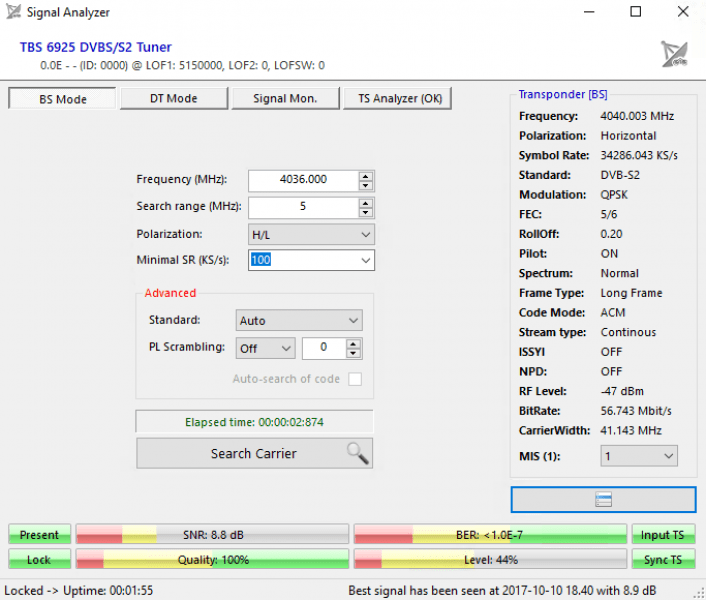Screen dimensions: 706x600
Task: Click the FEC 5/6 value
Action: (x=609, y=214)
